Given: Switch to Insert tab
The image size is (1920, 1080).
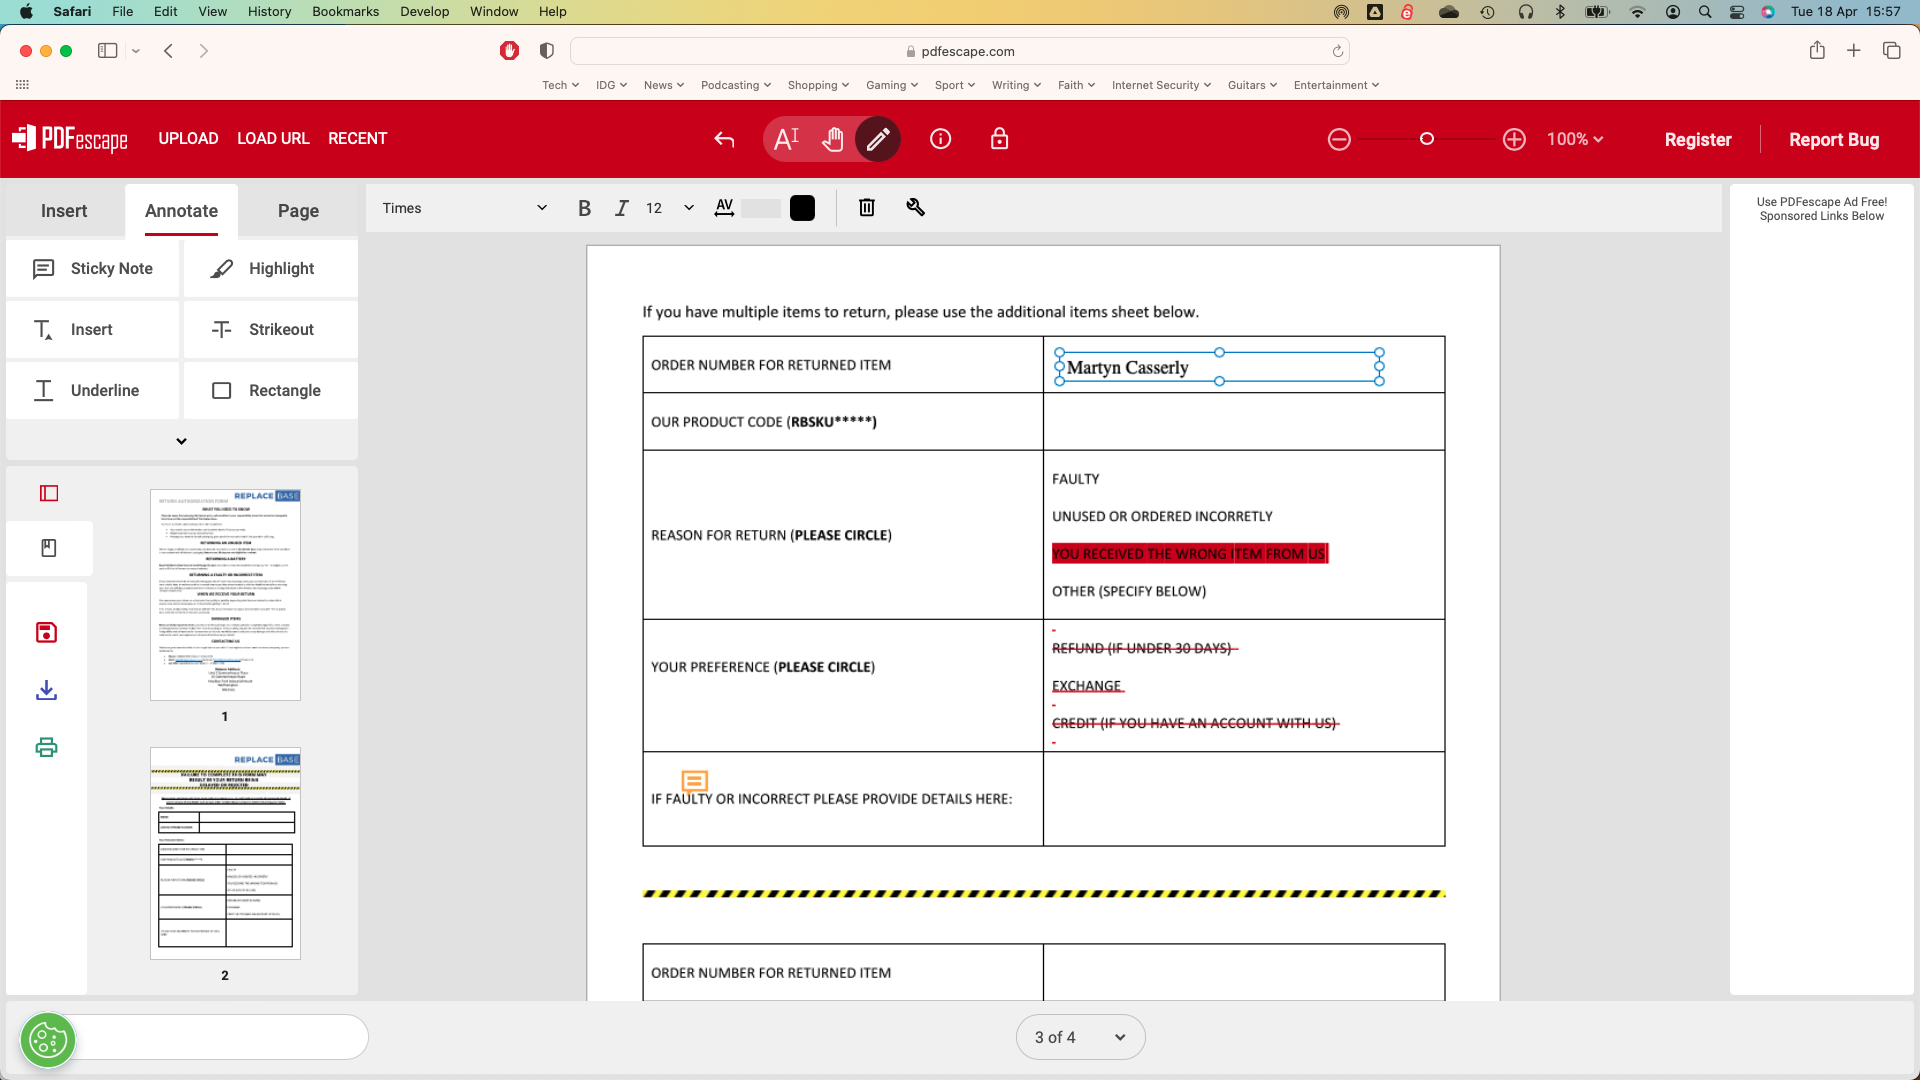Looking at the screenshot, I should [64, 210].
